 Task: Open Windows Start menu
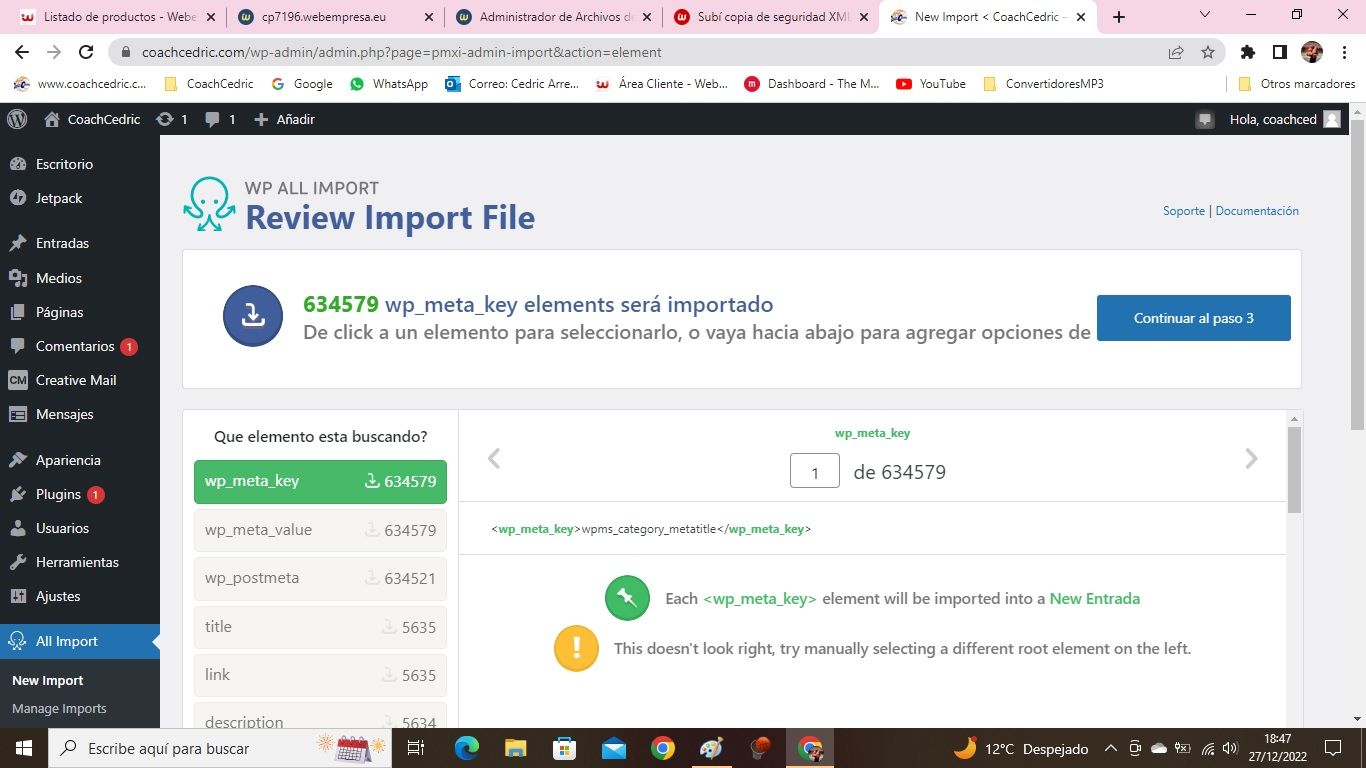click(x=23, y=748)
